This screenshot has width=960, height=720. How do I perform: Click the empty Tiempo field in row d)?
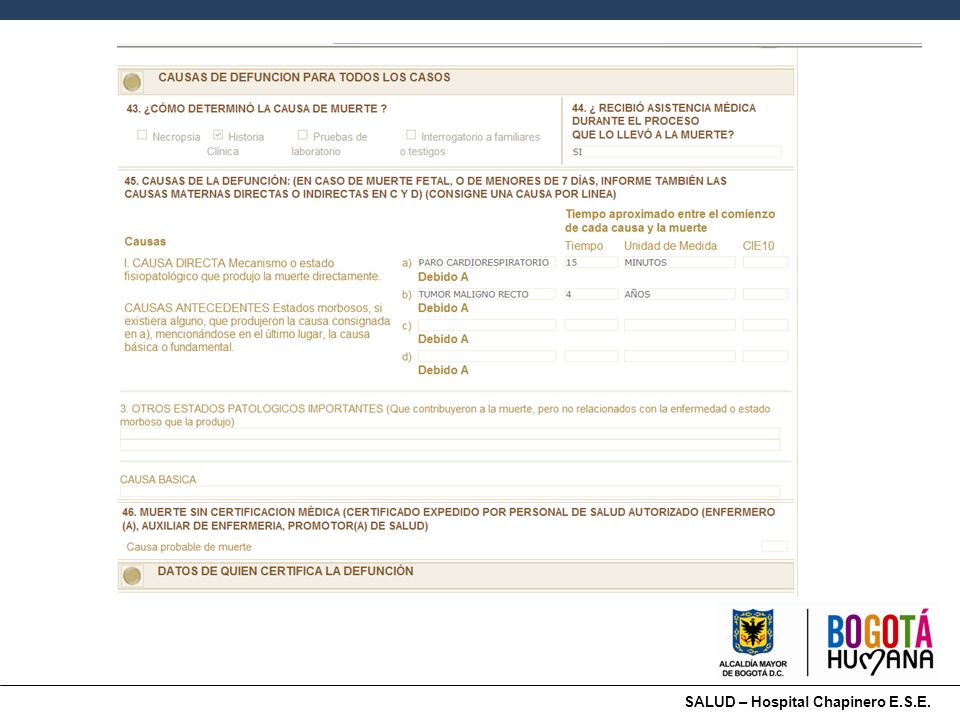point(591,356)
